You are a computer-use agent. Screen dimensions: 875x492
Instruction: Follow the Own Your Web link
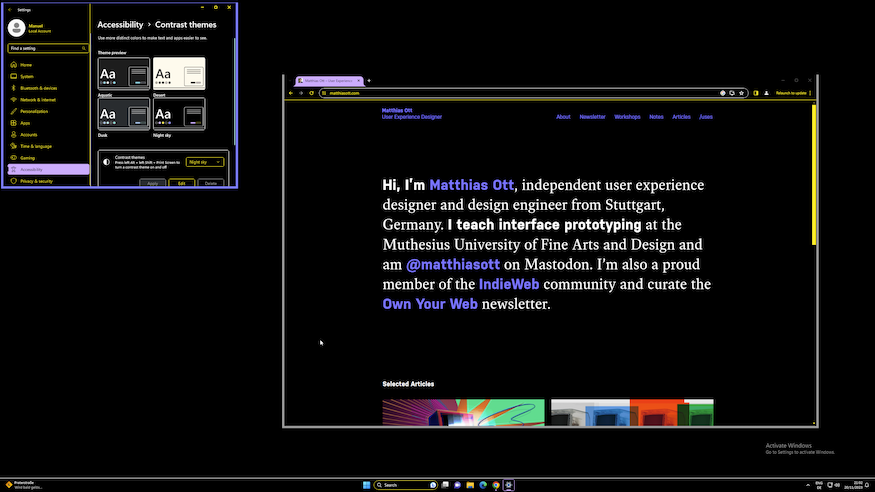tap(430, 304)
